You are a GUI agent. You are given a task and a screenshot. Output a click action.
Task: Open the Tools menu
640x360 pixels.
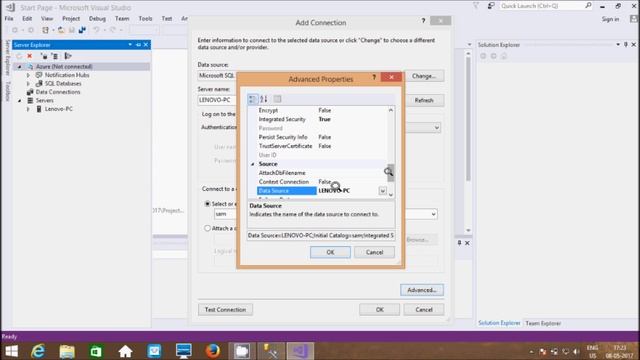(x=145, y=18)
